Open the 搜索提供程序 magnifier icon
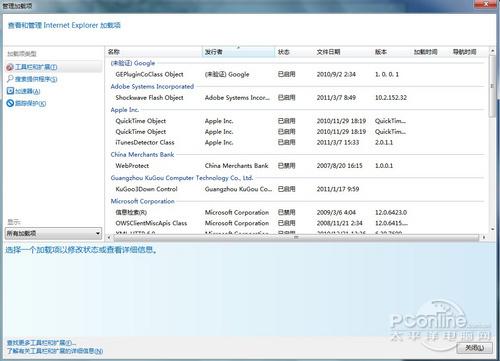500x361 pixels. pyautogui.click(x=10, y=79)
